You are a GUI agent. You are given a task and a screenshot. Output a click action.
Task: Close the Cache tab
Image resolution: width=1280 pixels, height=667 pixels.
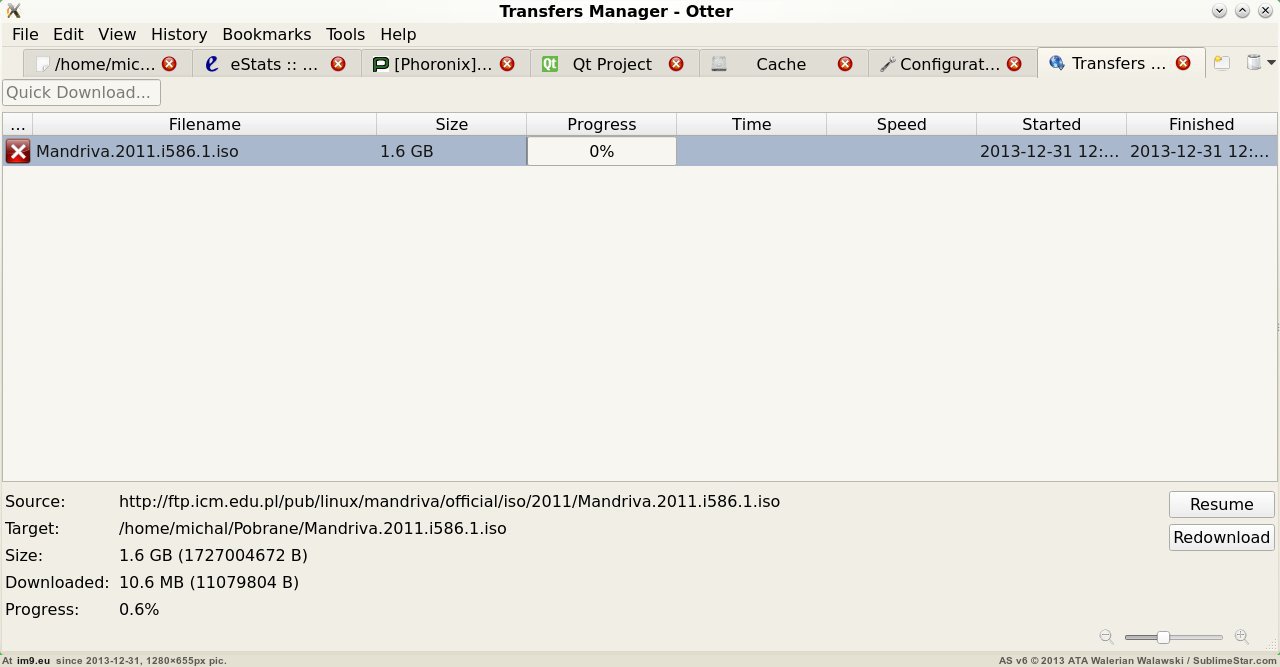845,63
